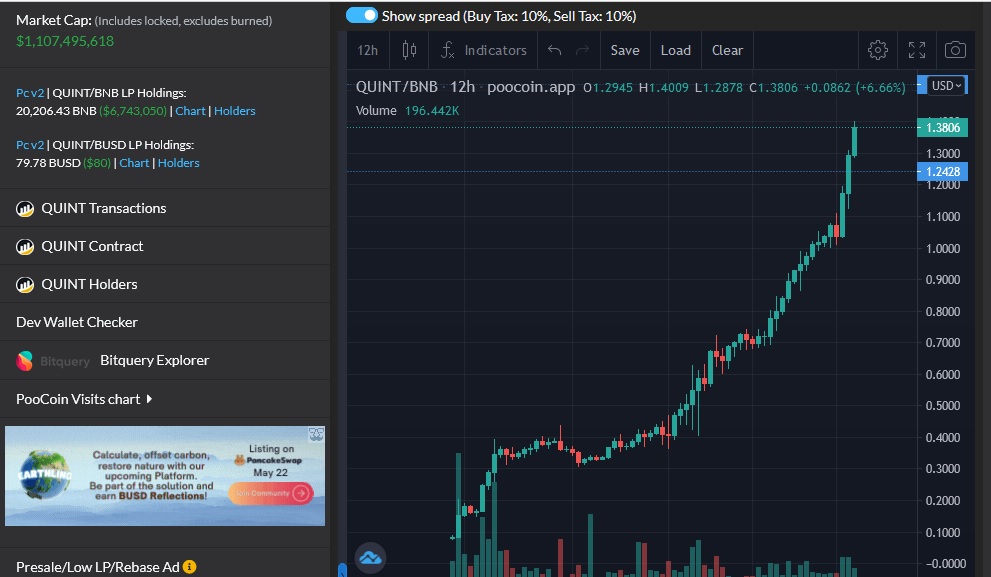This screenshot has width=991, height=577.
Task: Open the Earthling ad banner
Action: [x=165, y=476]
